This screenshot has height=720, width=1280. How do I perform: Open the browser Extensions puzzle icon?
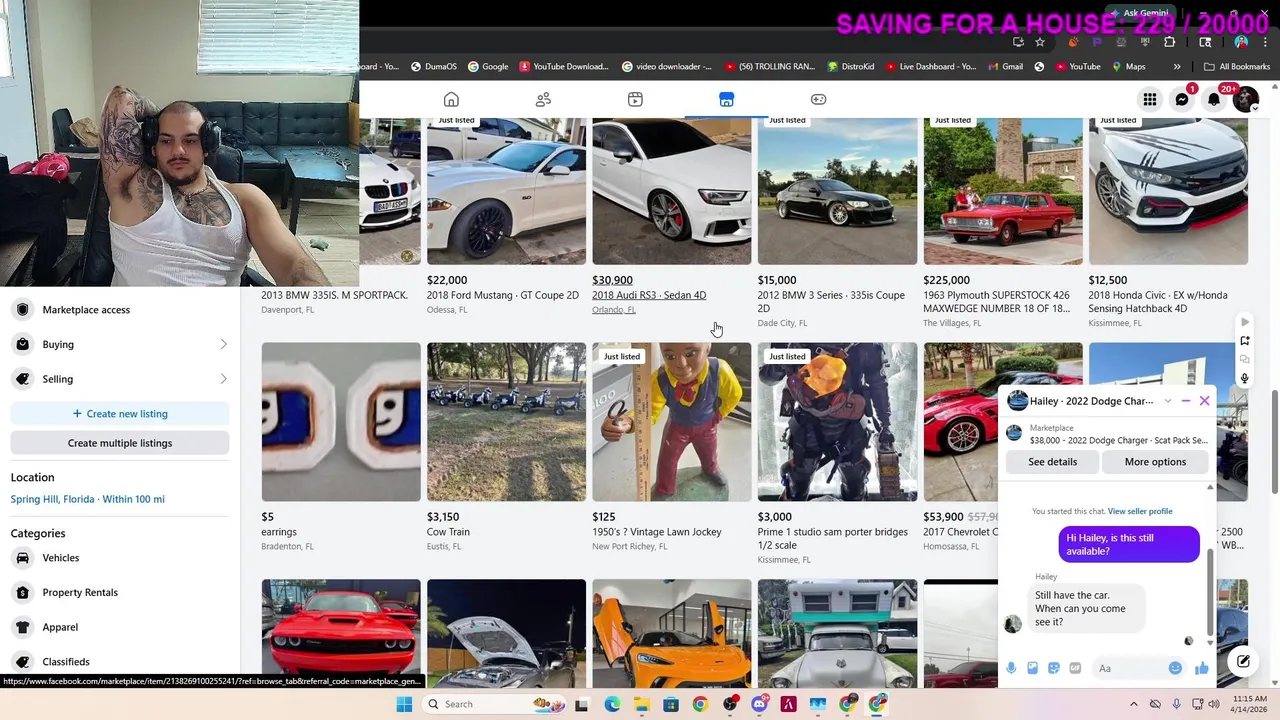(x=1169, y=42)
